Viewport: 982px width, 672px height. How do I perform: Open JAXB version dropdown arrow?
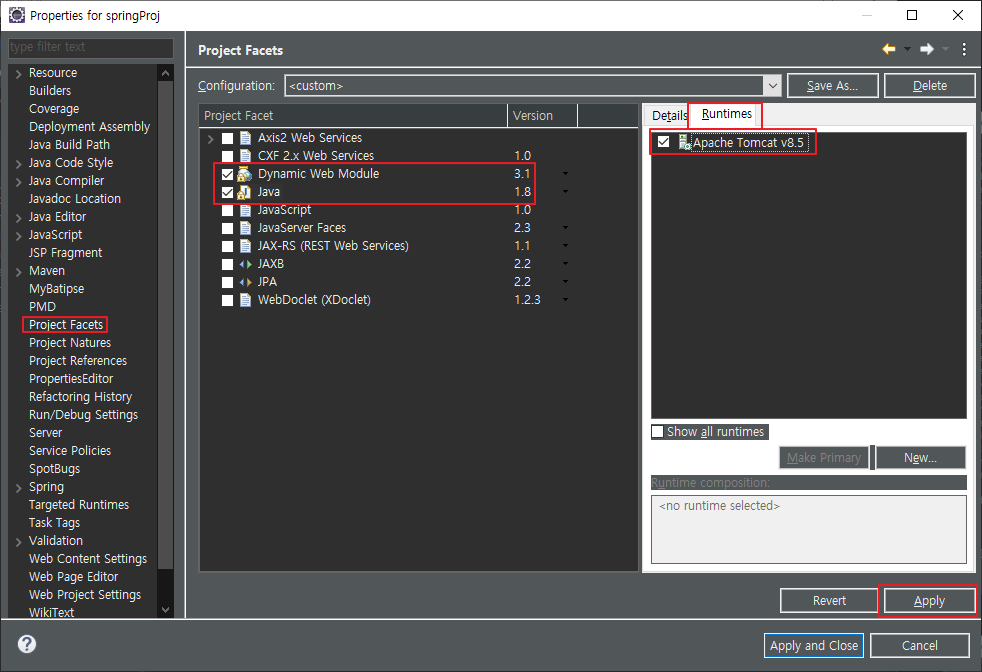coord(565,264)
